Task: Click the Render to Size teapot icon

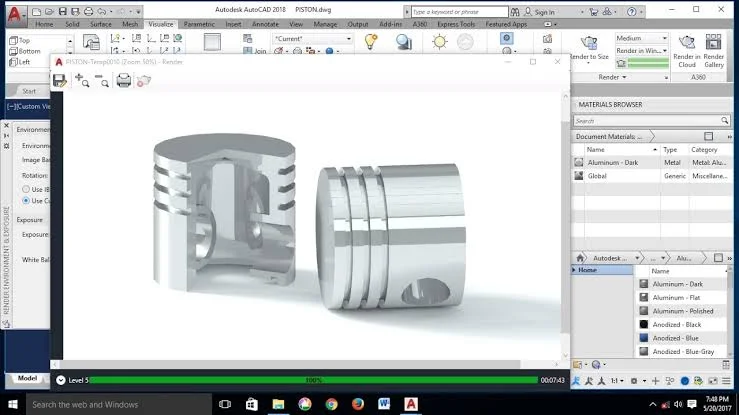Action: coord(589,43)
